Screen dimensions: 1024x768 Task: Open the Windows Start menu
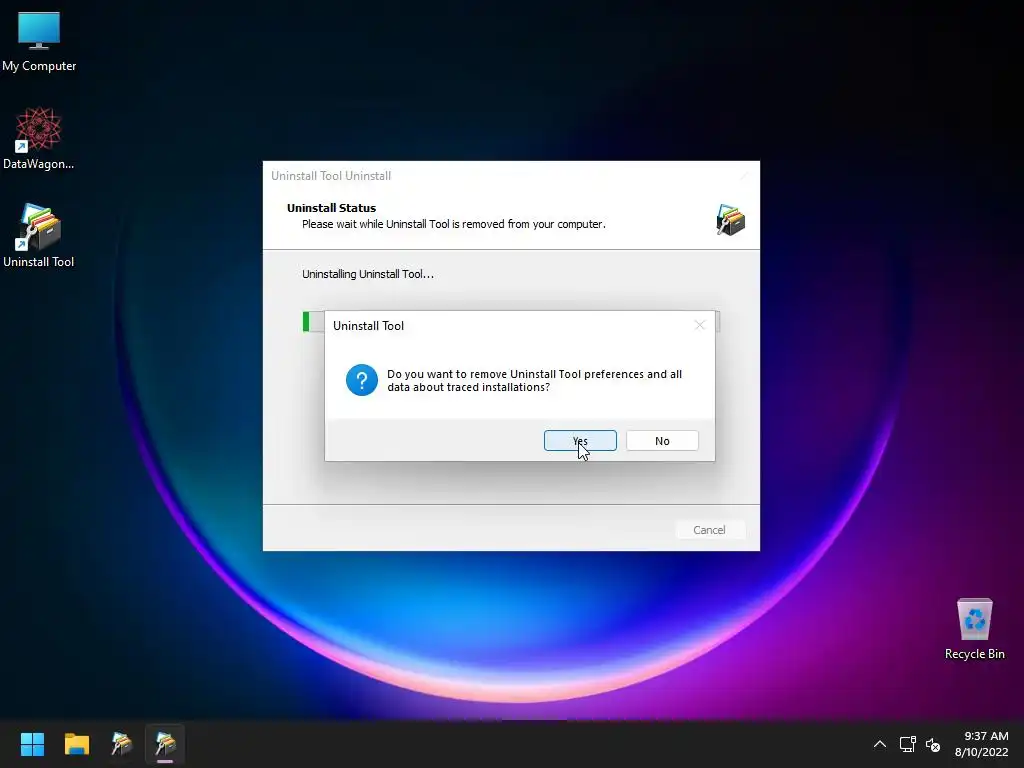click(32, 744)
